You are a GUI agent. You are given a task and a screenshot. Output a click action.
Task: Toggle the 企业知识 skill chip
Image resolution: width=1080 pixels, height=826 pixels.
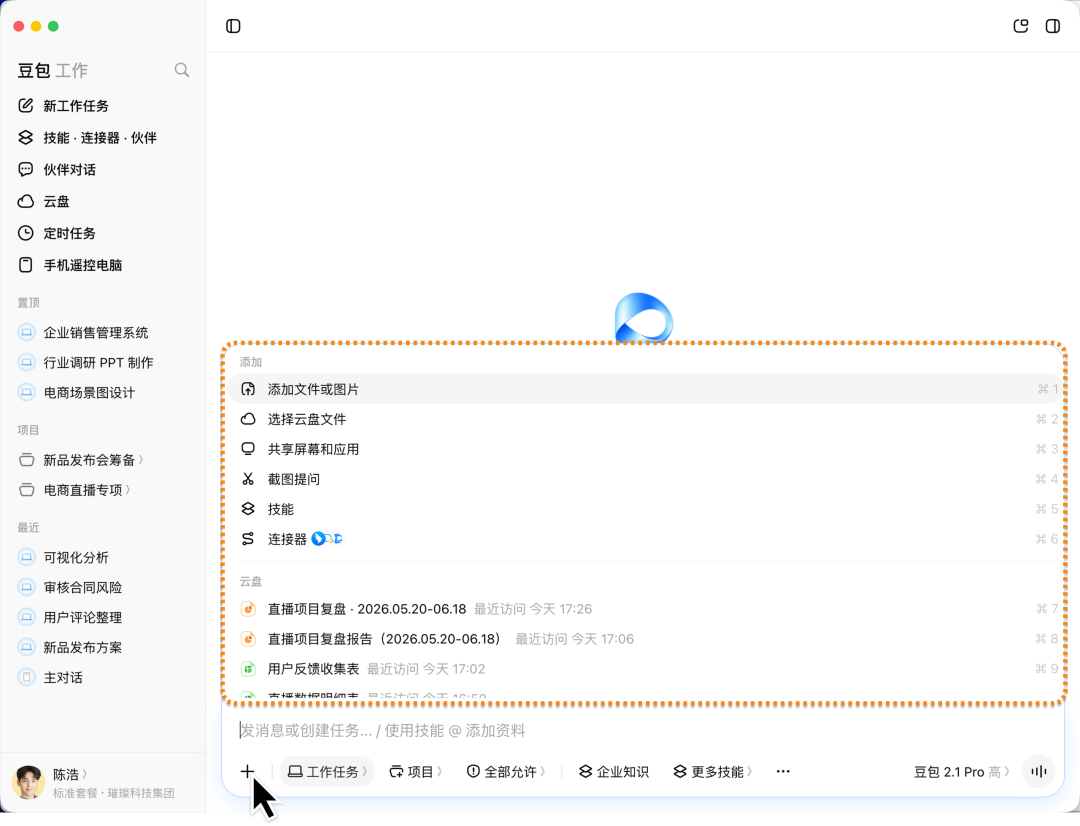click(x=614, y=772)
